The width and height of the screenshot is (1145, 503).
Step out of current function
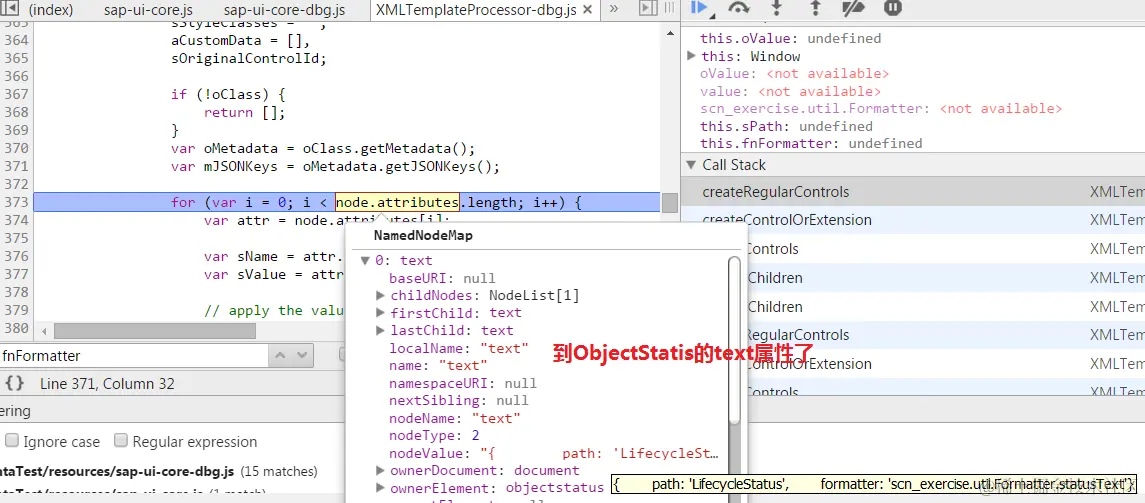coord(815,7)
